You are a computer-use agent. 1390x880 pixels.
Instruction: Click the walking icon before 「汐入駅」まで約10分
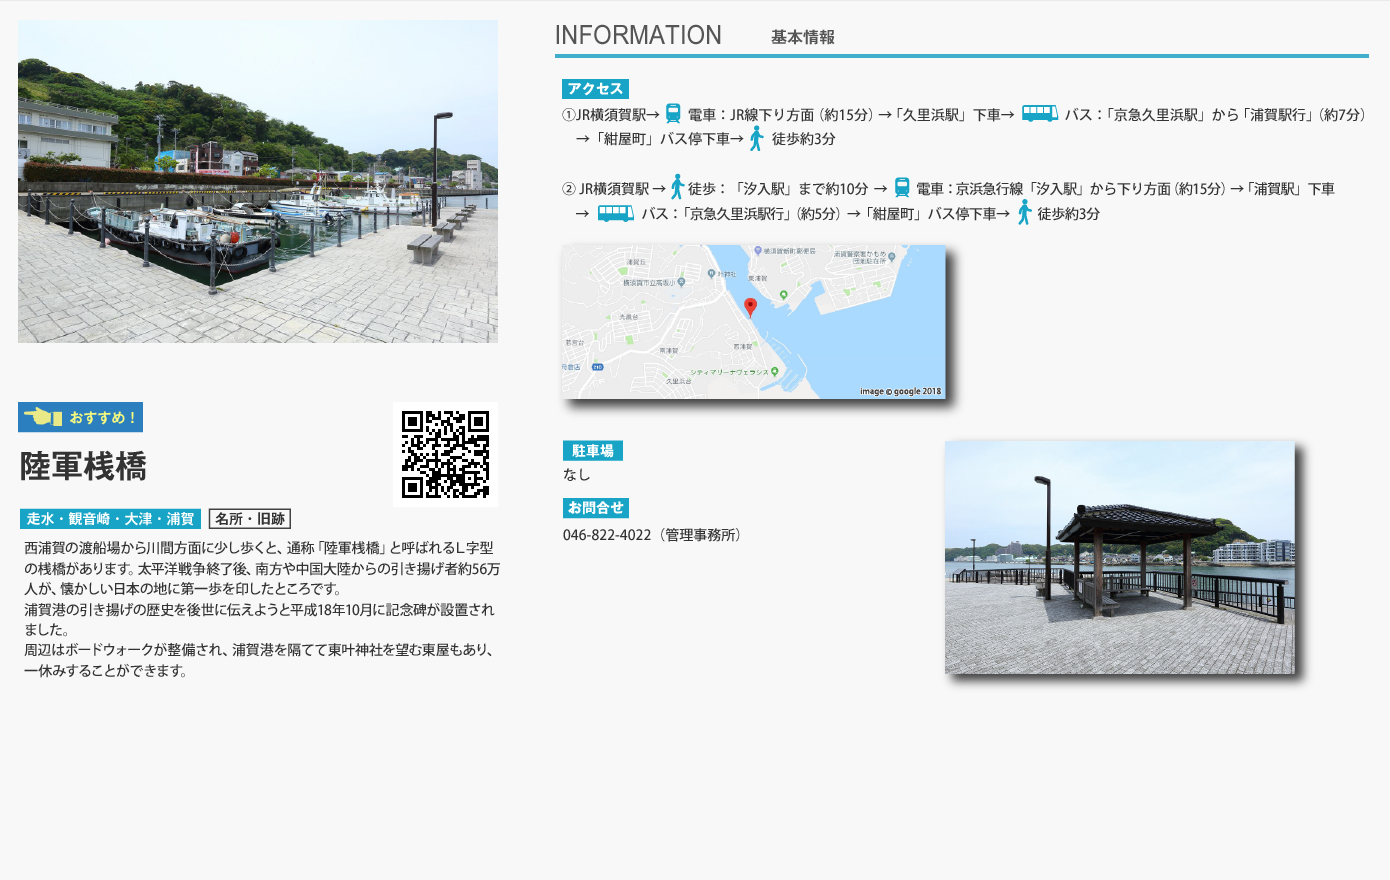[677, 187]
